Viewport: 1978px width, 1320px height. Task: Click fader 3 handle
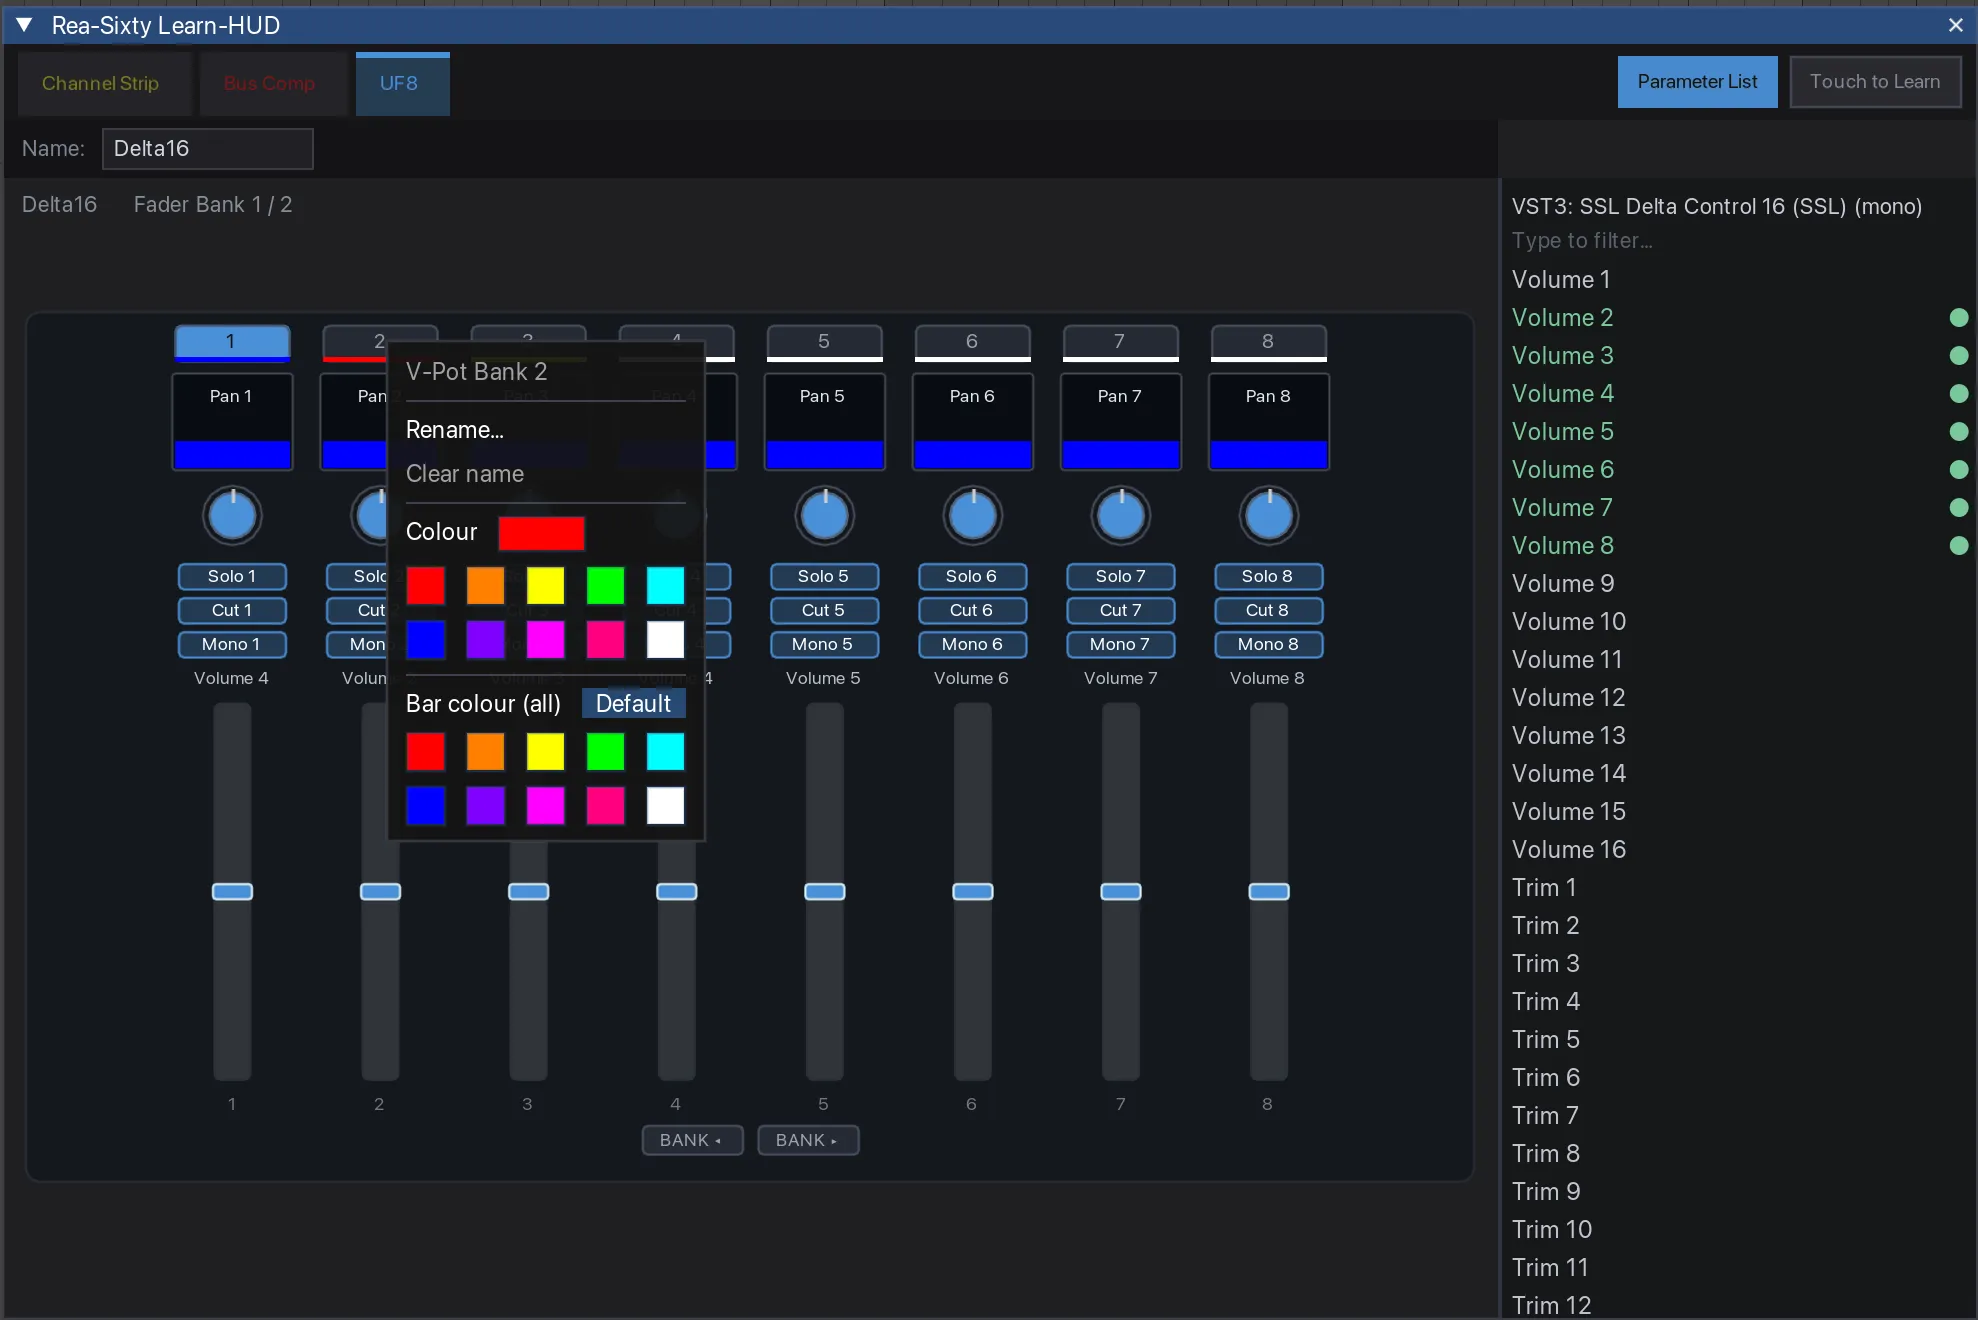528,892
